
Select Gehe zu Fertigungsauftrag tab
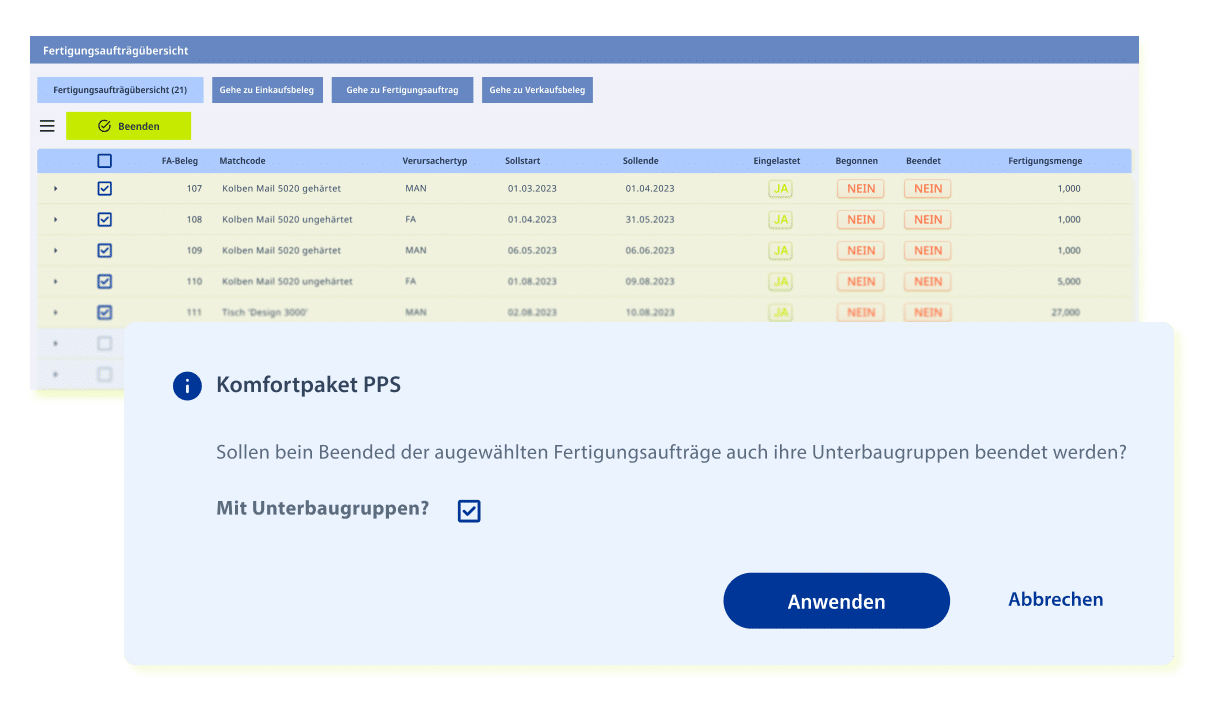coord(402,90)
